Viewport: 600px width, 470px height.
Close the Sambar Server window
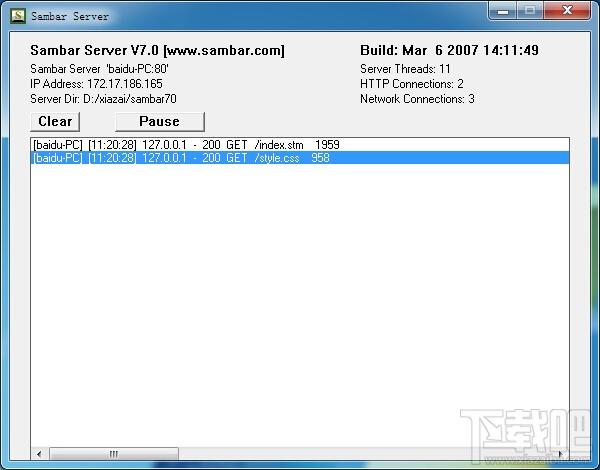click(567, 11)
